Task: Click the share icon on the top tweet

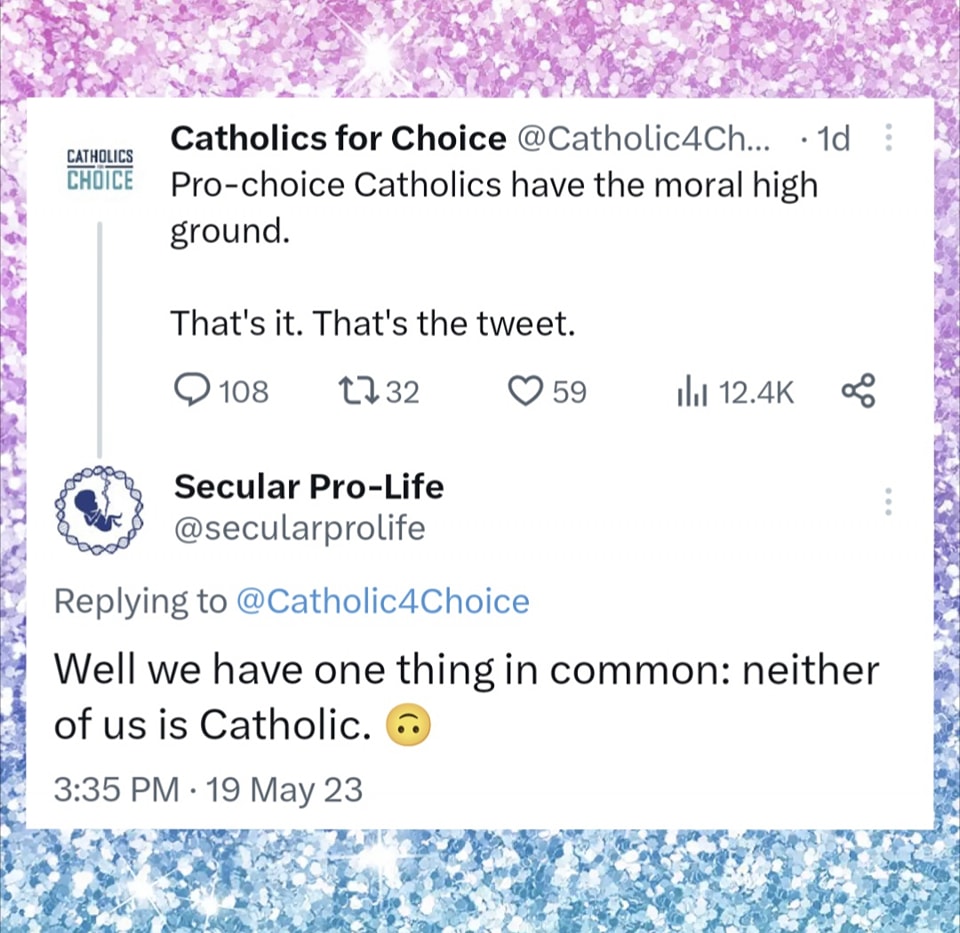Action: point(858,391)
